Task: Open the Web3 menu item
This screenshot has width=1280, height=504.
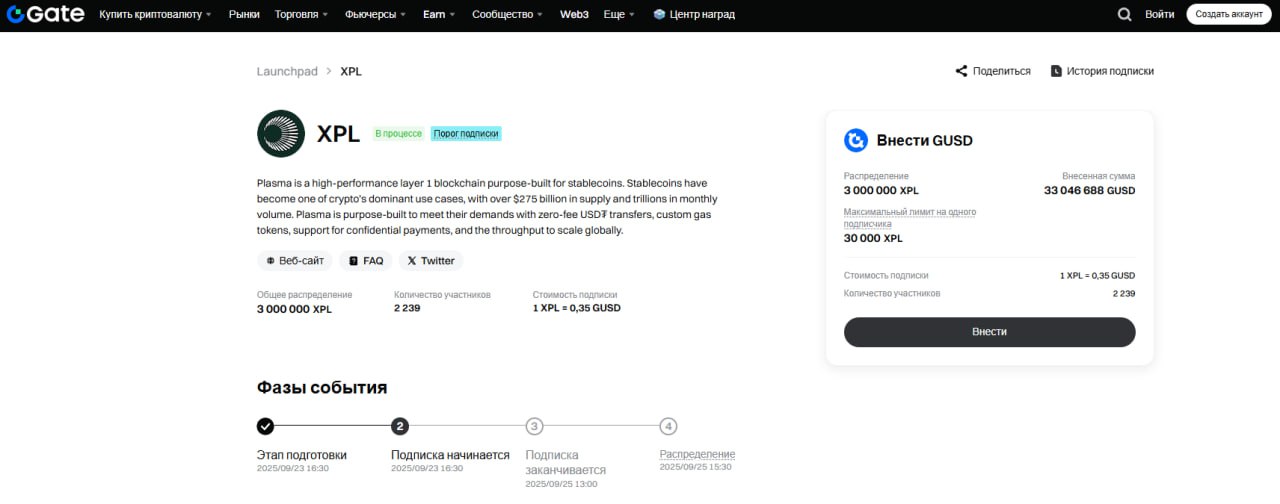Action: pos(574,15)
